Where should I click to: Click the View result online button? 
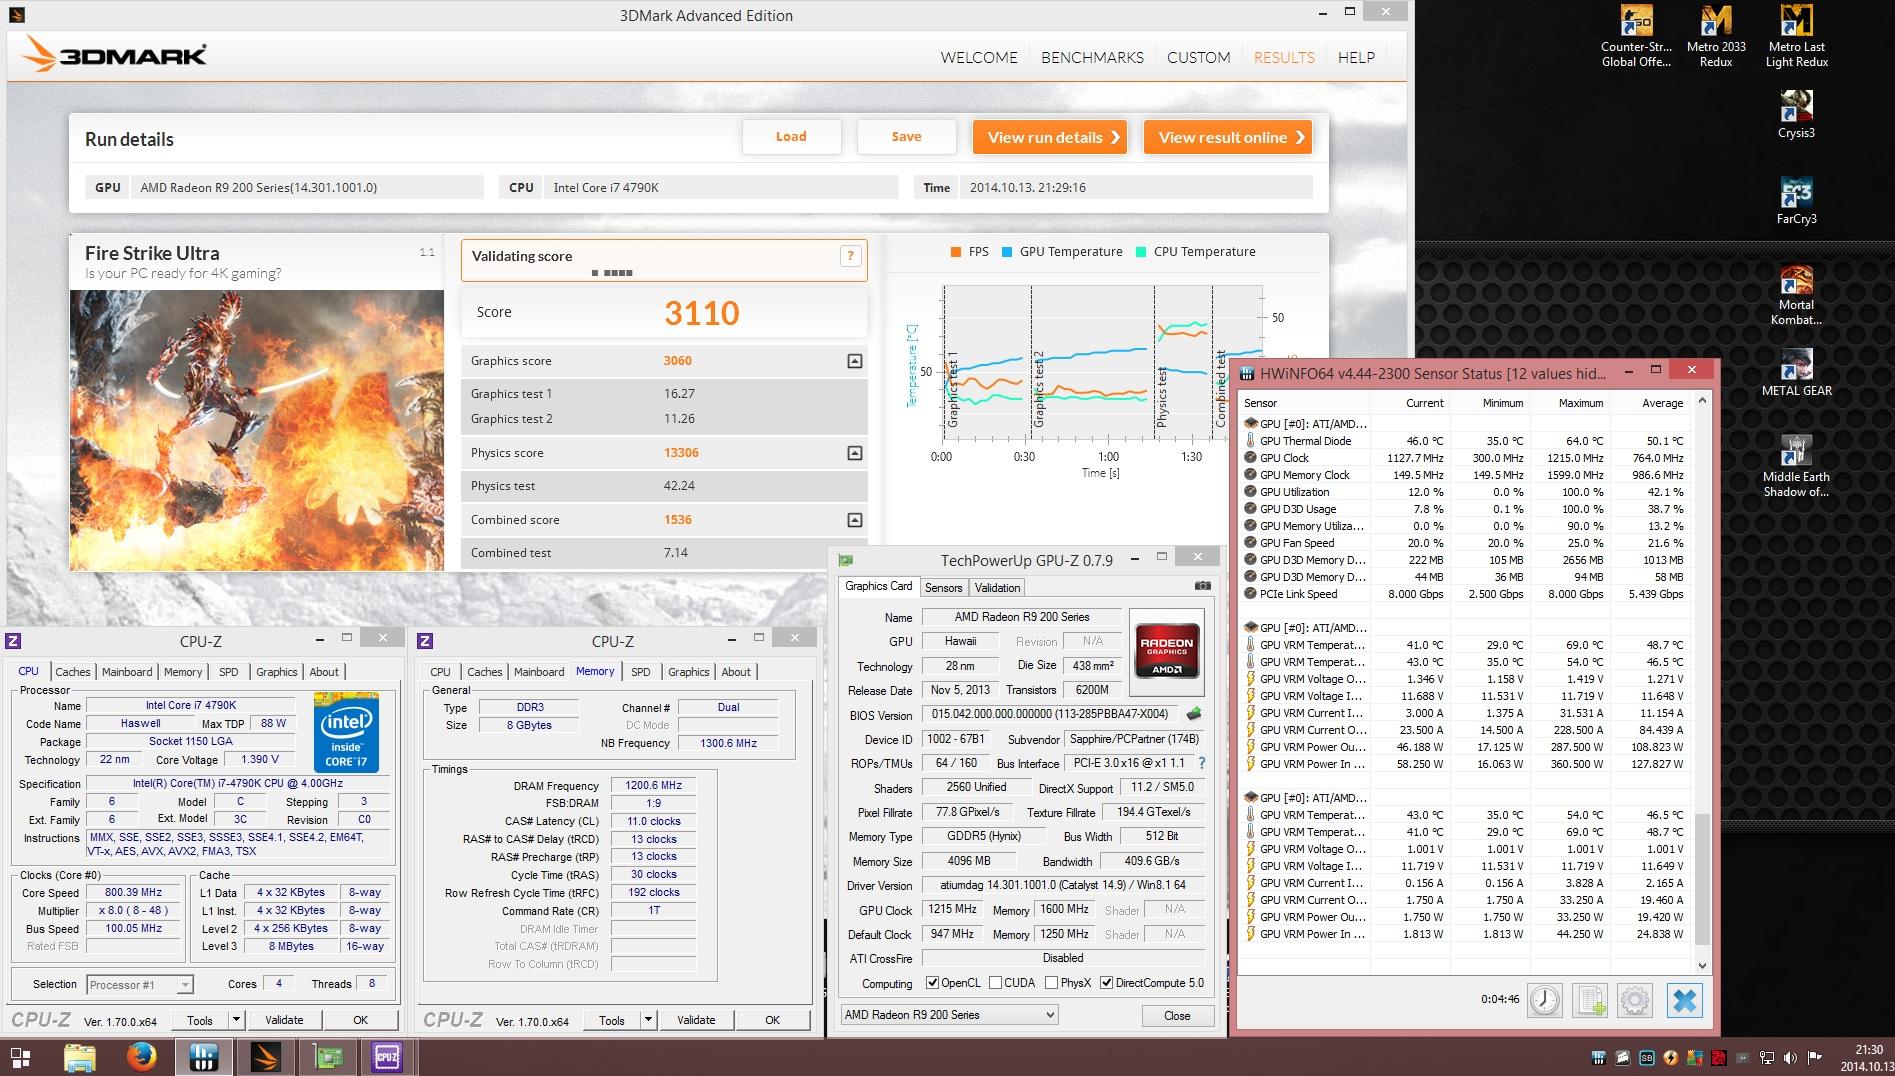[1228, 137]
